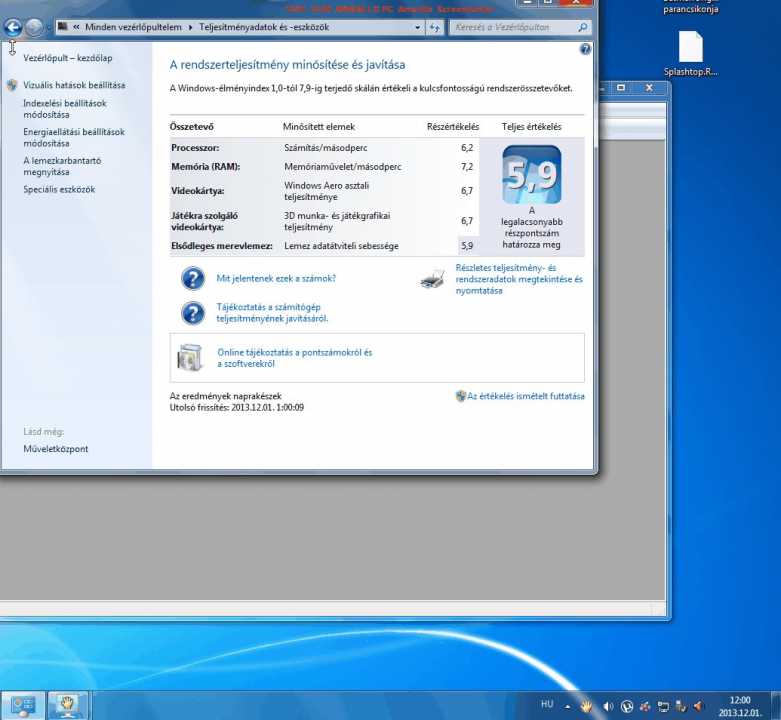
Task: Click the 7,2 memory subscore
Action: click(x=467, y=167)
